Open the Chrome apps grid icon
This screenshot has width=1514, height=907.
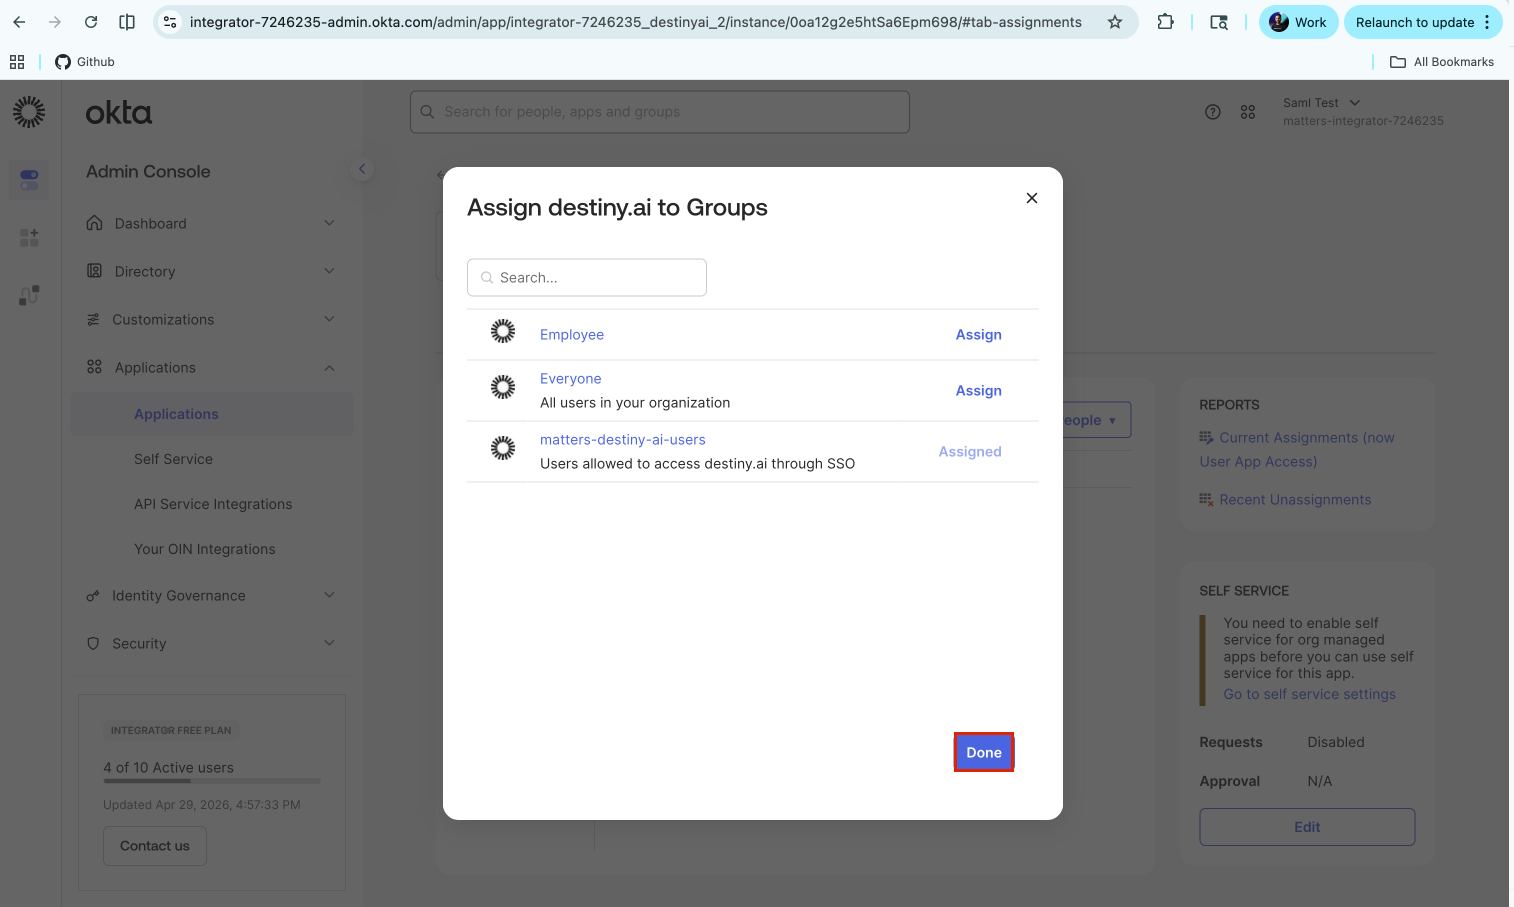tap(17, 62)
